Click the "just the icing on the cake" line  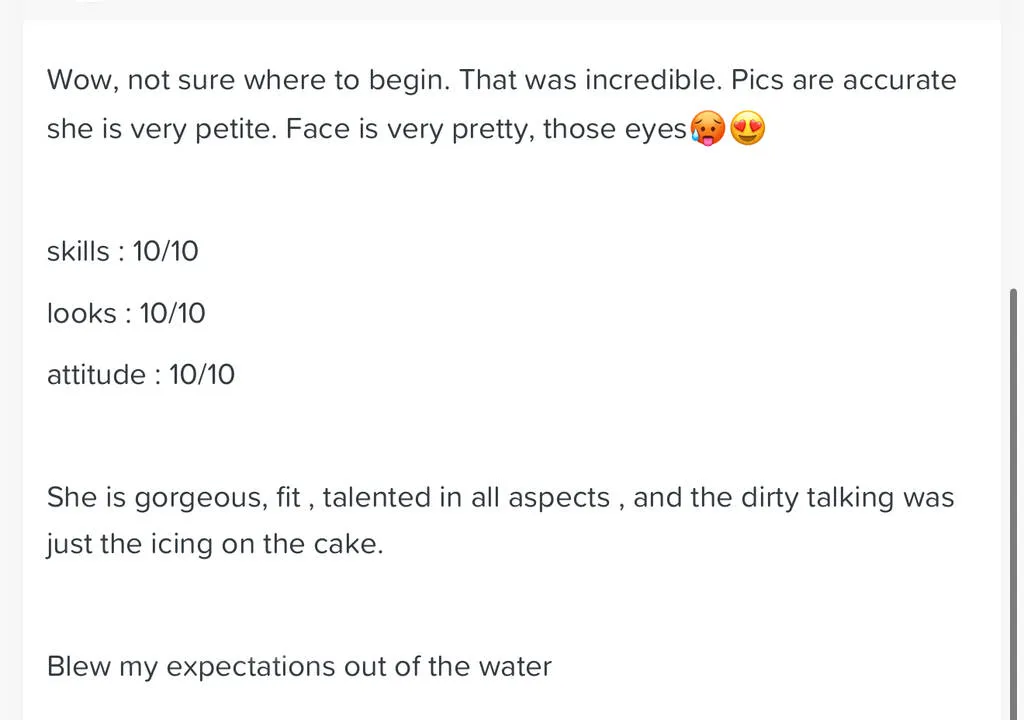pyautogui.click(x=214, y=545)
